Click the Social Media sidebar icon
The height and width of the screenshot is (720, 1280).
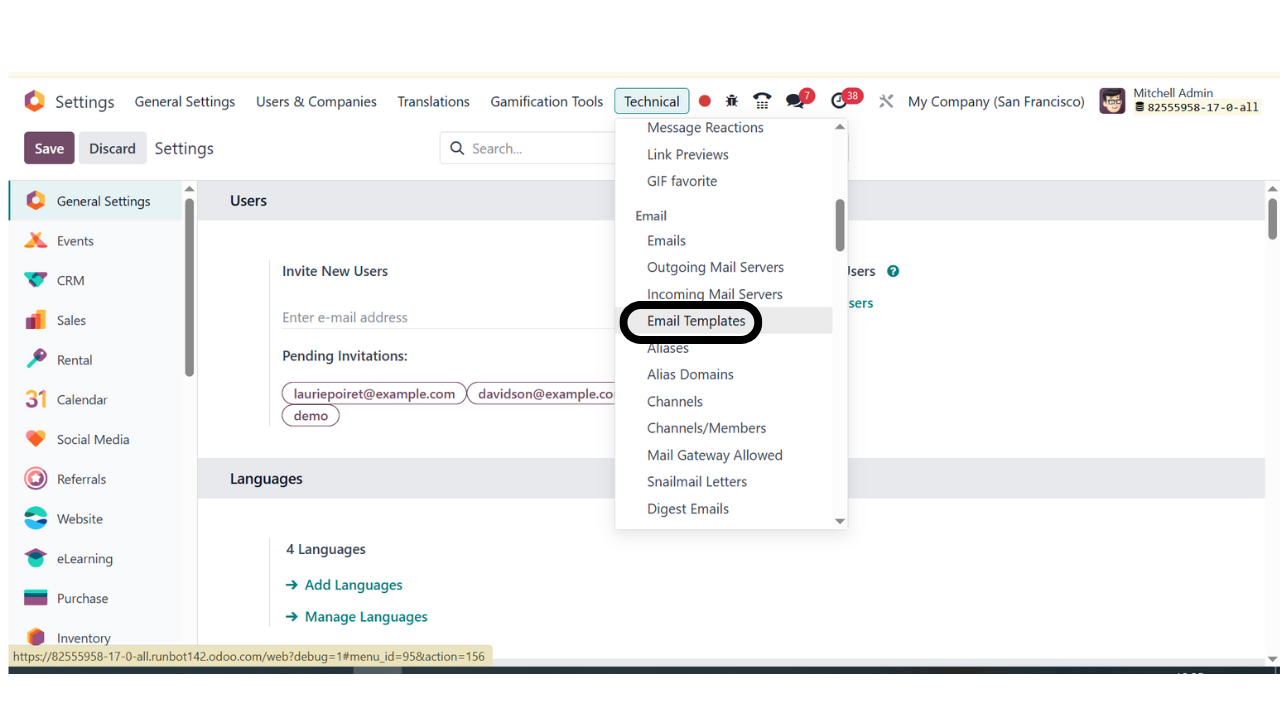click(x=36, y=439)
